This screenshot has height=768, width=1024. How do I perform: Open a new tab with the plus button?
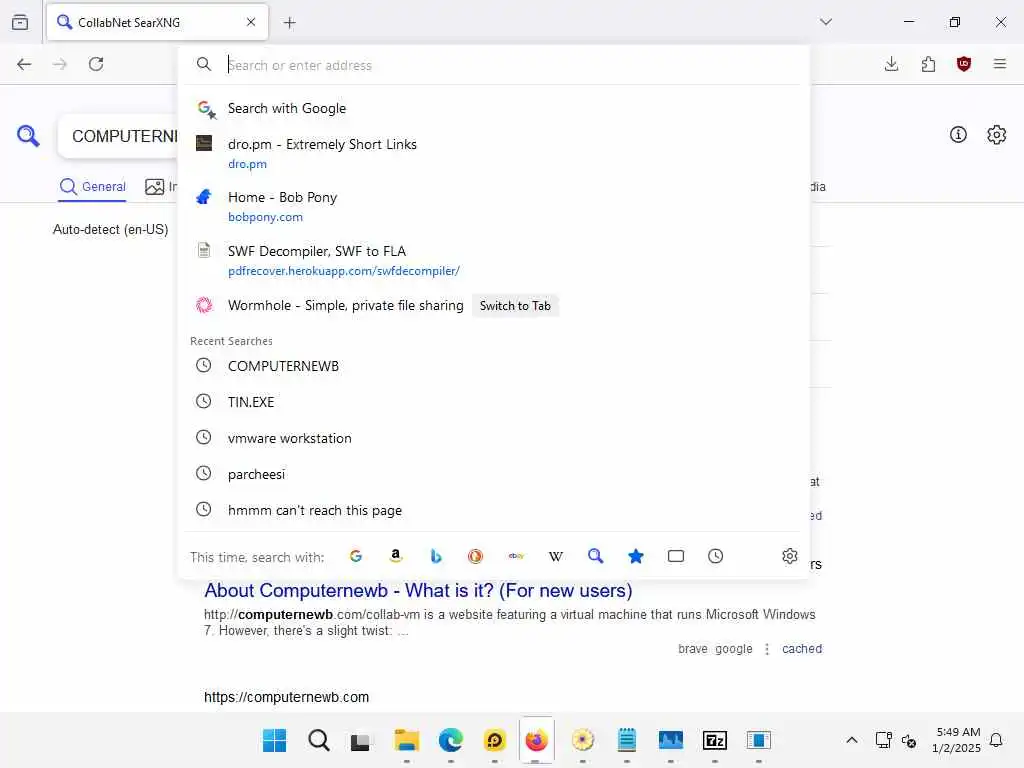pos(289,23)
